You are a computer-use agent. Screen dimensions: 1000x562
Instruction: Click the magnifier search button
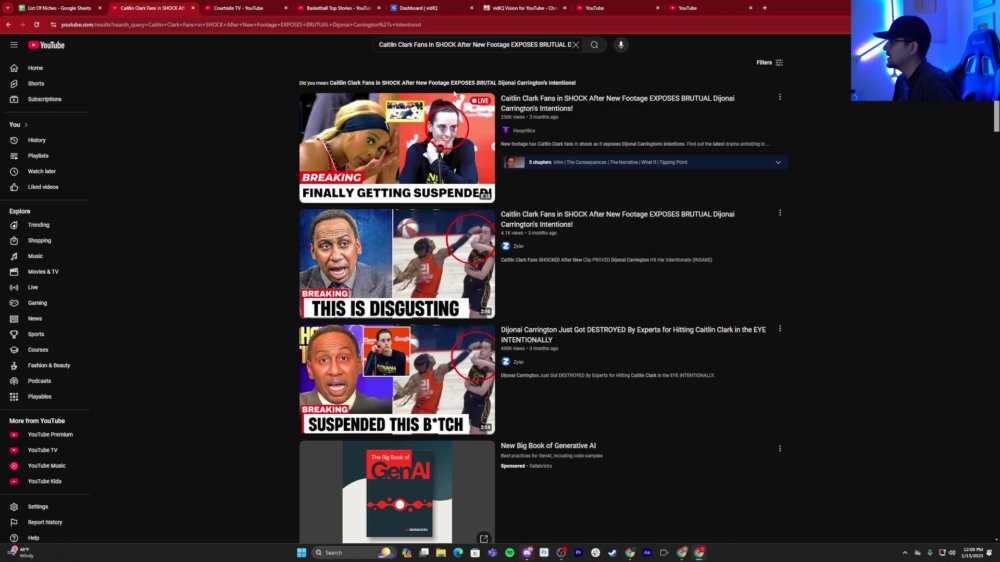tap(594, 45)
